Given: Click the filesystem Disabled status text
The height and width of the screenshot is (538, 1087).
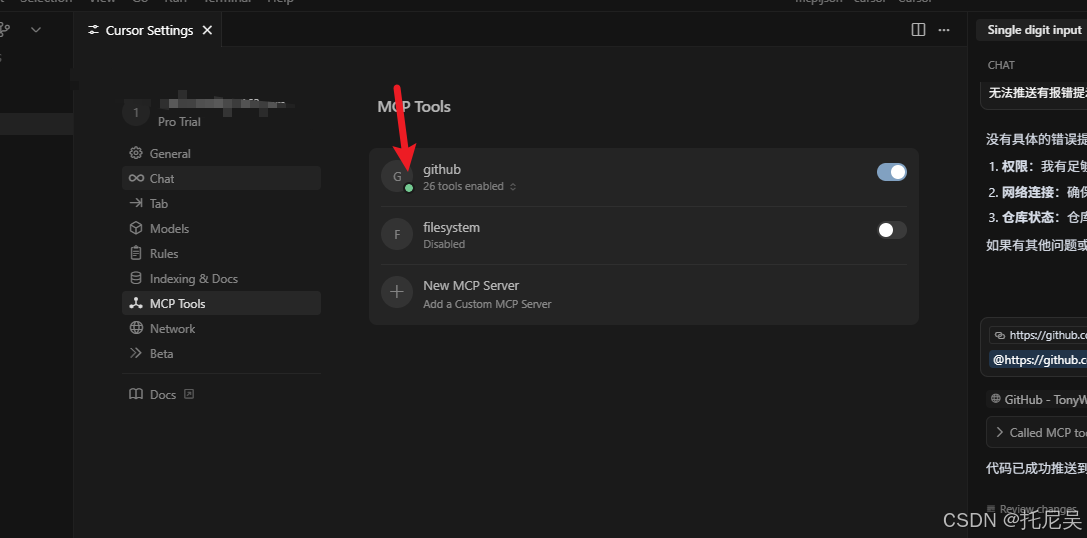Looking at the screenshot, I should 444,244.
